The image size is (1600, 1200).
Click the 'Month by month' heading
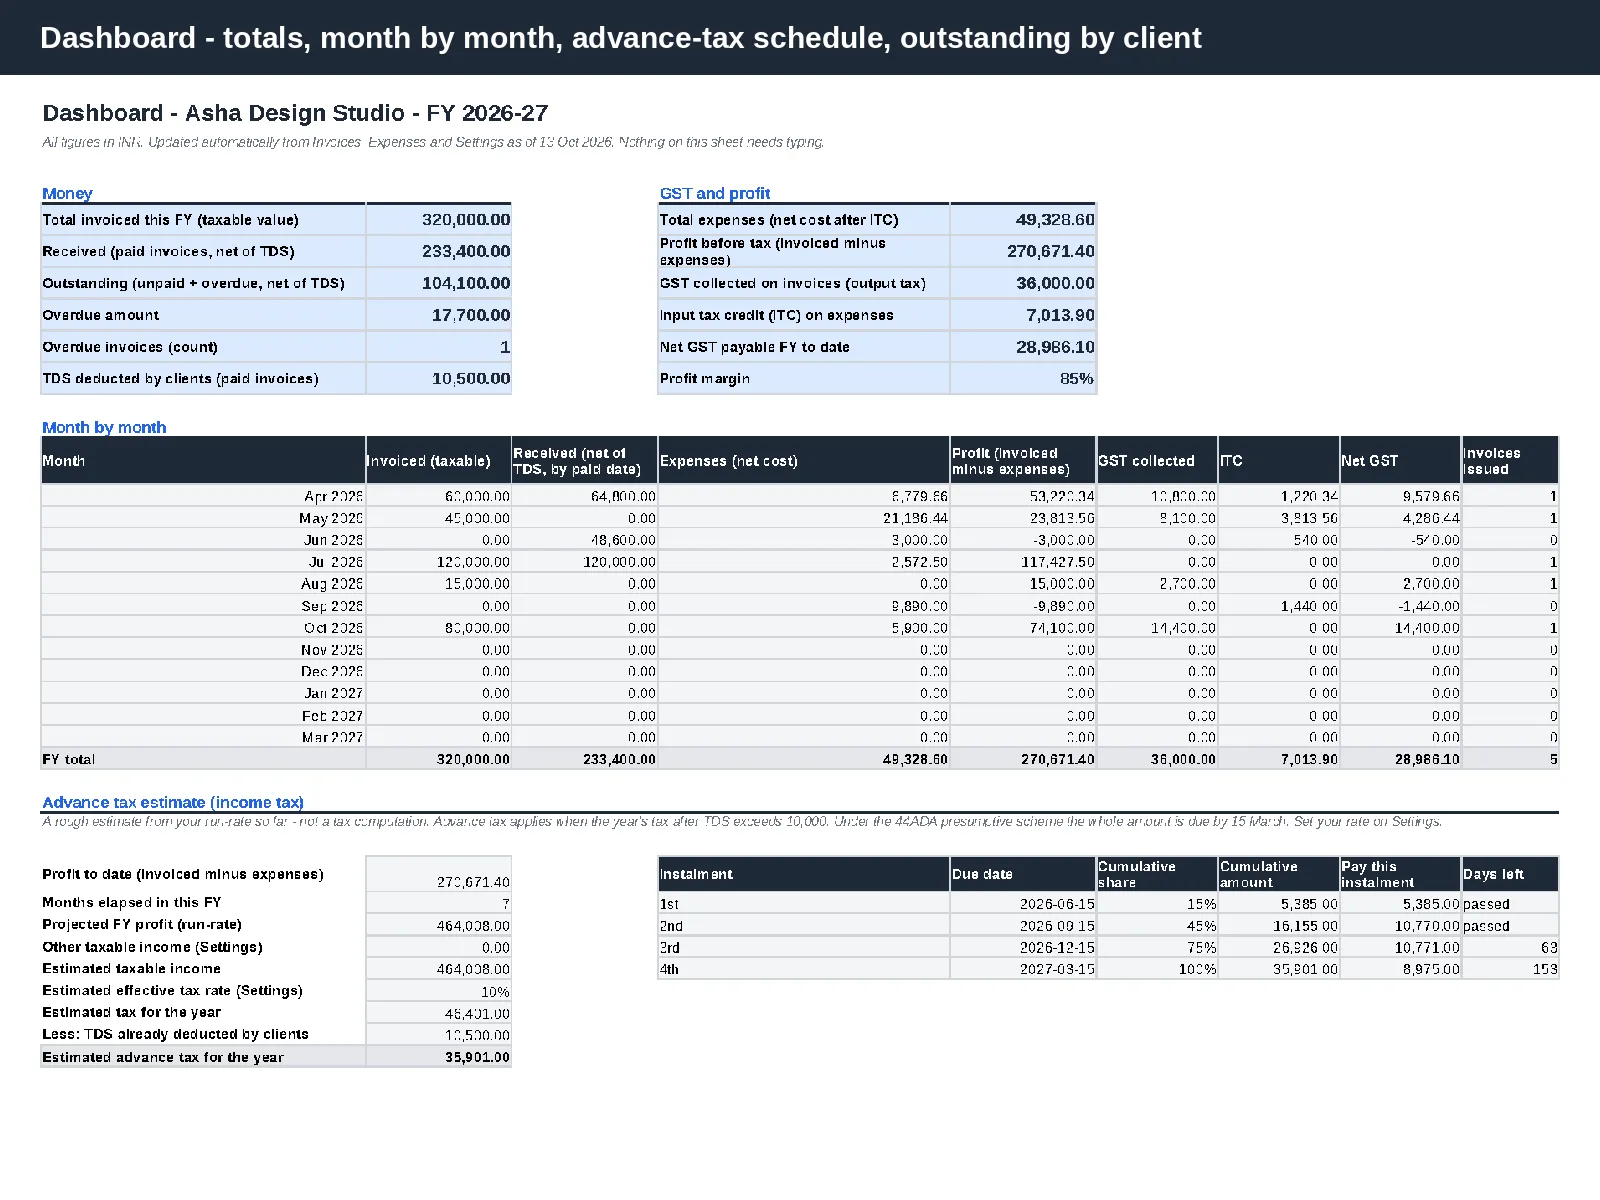[104, 428]
